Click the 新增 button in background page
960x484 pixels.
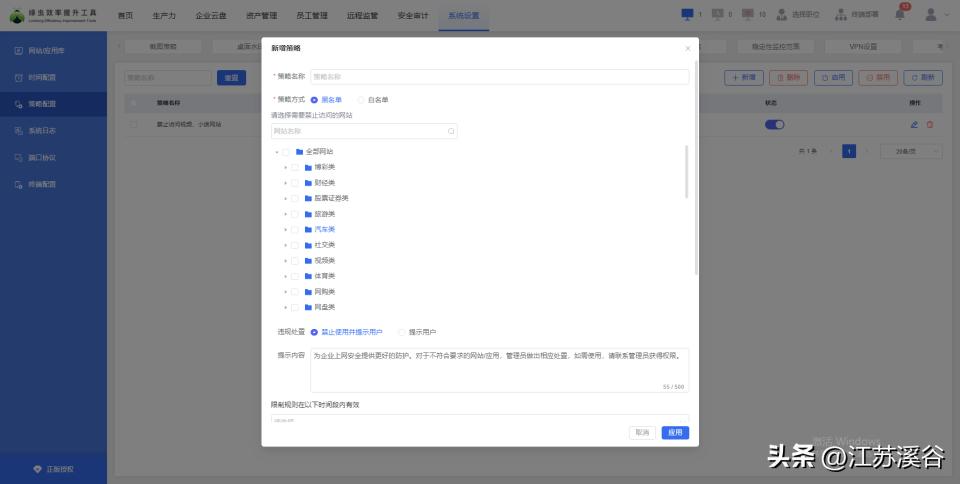pos(744,78)
